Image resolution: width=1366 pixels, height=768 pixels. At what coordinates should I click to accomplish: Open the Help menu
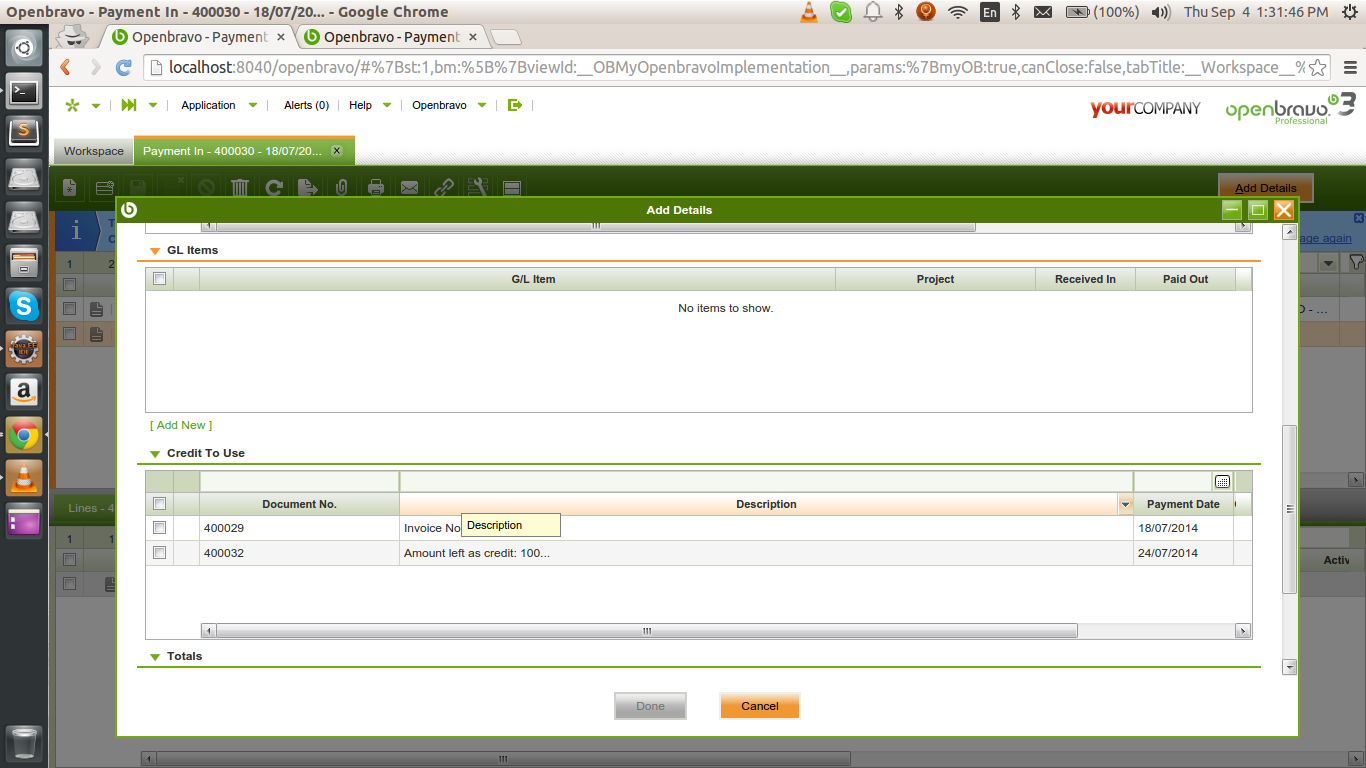[360, 105]
